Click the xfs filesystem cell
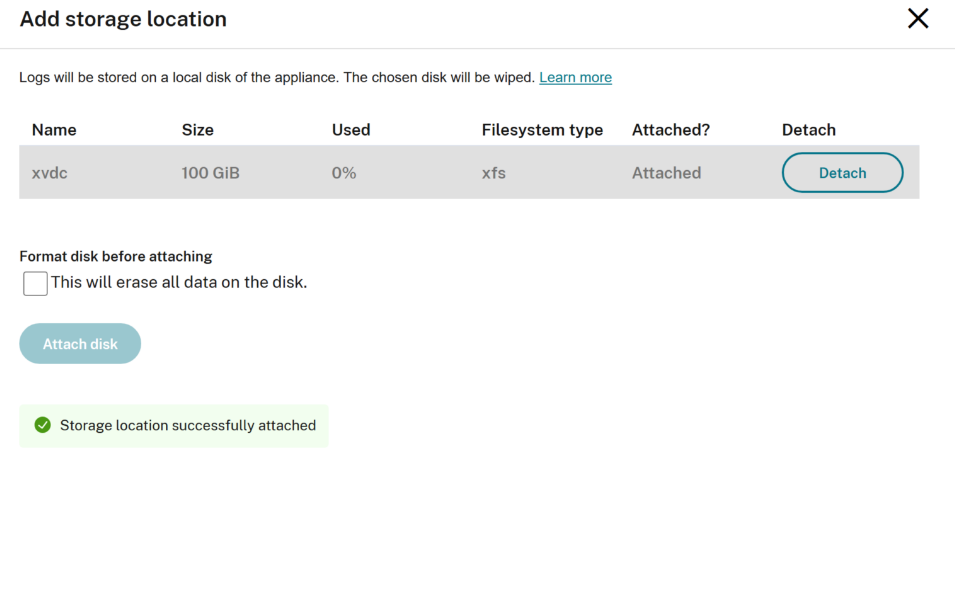The height and width of the screenshot is (613, 955). coord(494,173)
